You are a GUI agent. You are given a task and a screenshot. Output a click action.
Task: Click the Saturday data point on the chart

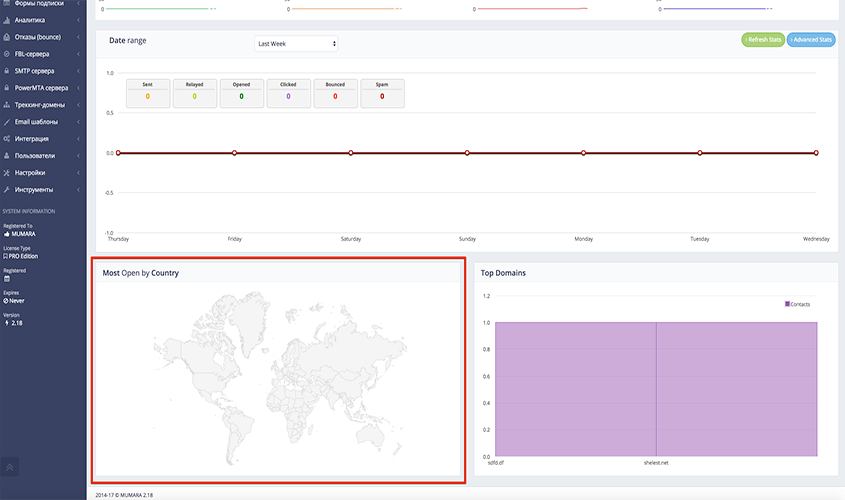click(351, 153)
